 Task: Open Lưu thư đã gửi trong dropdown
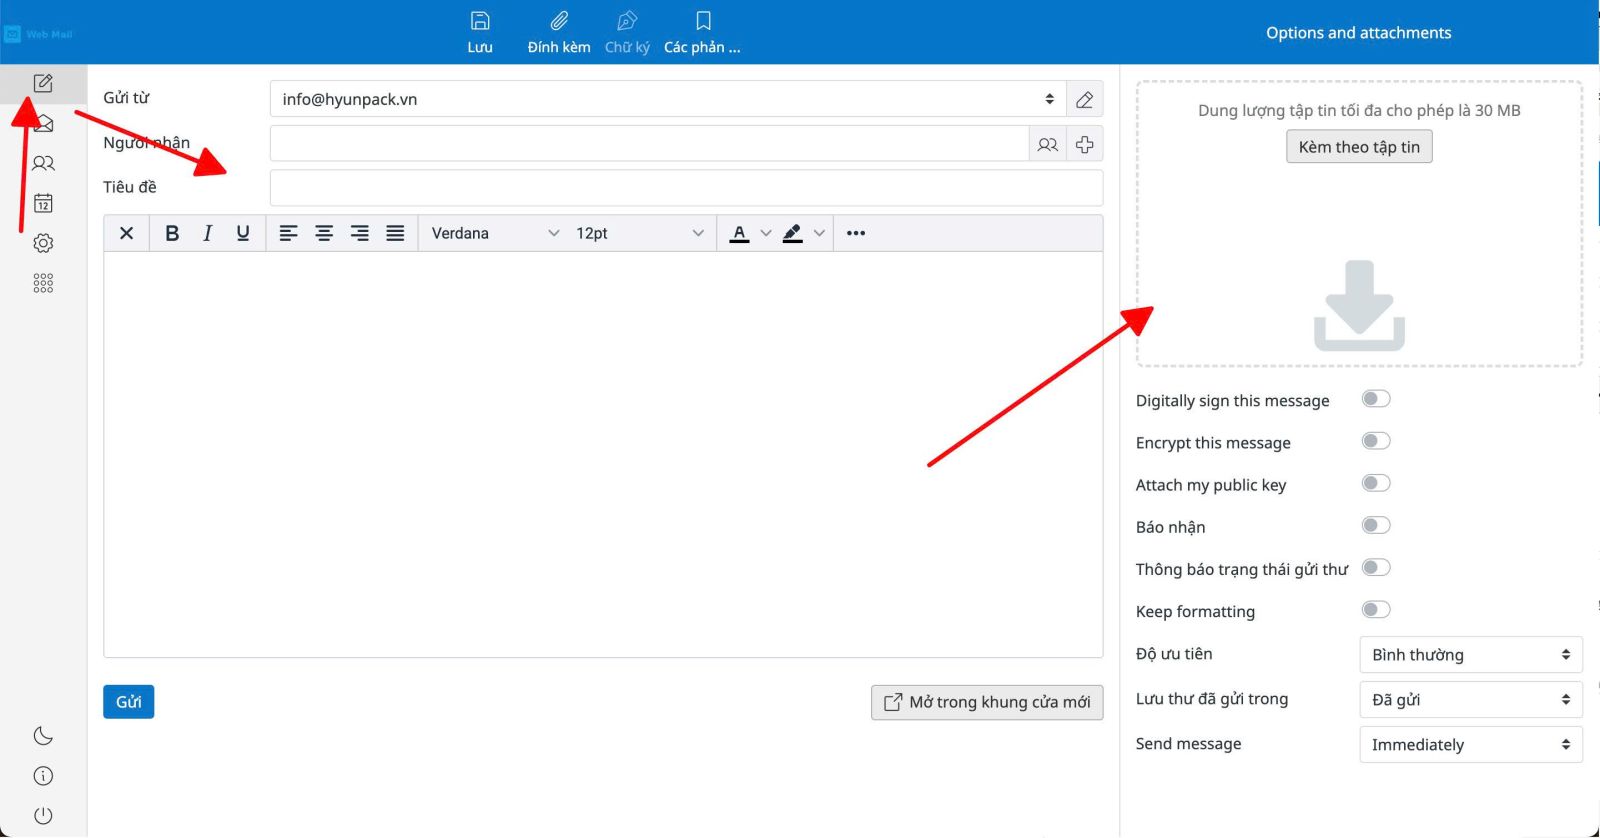pyautogui.click(x=1471, y=700)
